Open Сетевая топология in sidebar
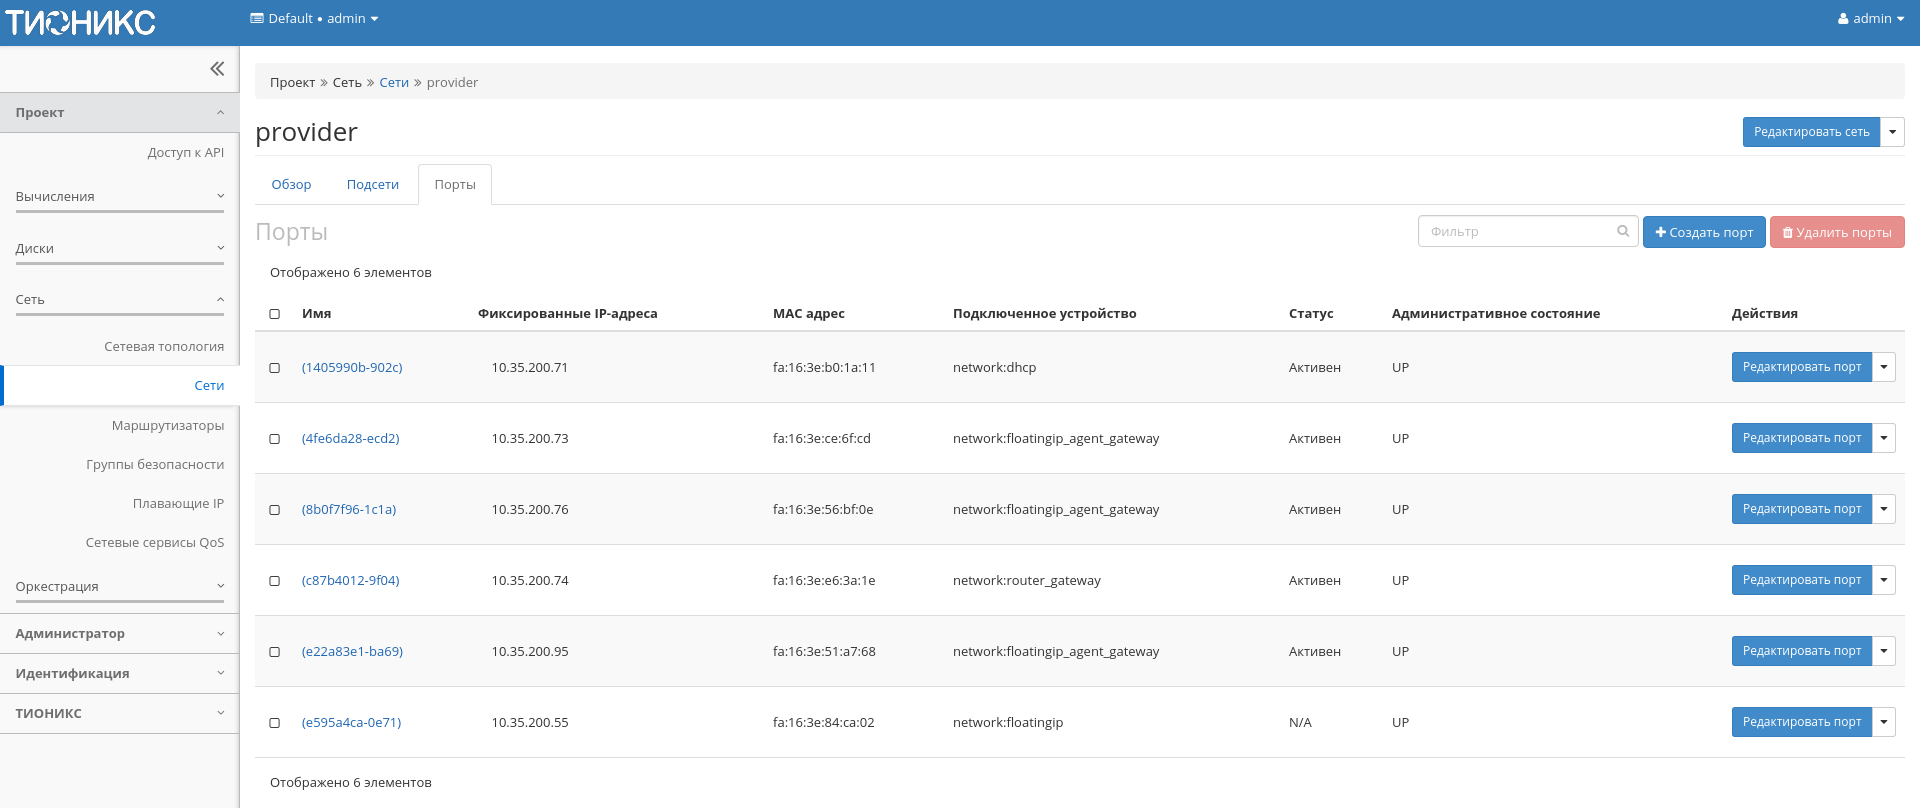The width and height of the screenshot is (1920, 808). click(164, 347)
